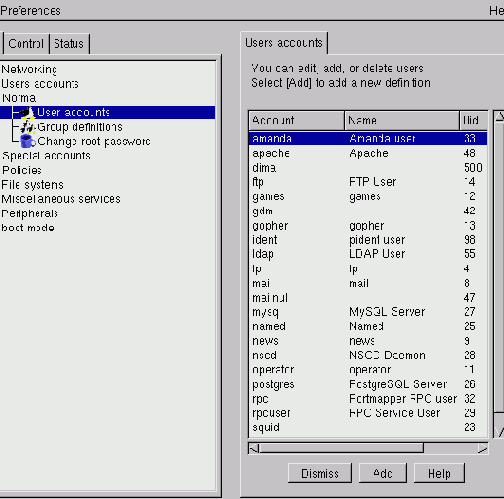Select the lp account row
This screenshot has width=504, height=499.
(368, 269)
